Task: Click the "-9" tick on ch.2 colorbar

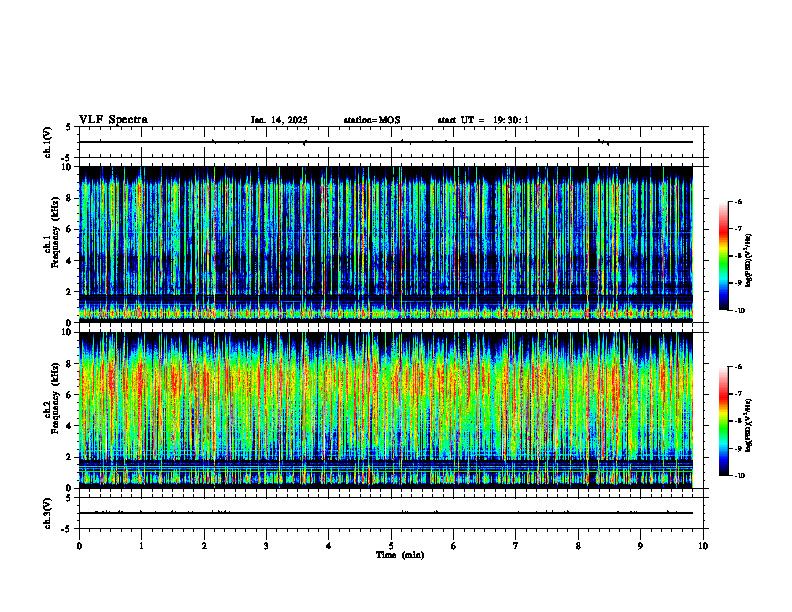Action: point(739,448)
